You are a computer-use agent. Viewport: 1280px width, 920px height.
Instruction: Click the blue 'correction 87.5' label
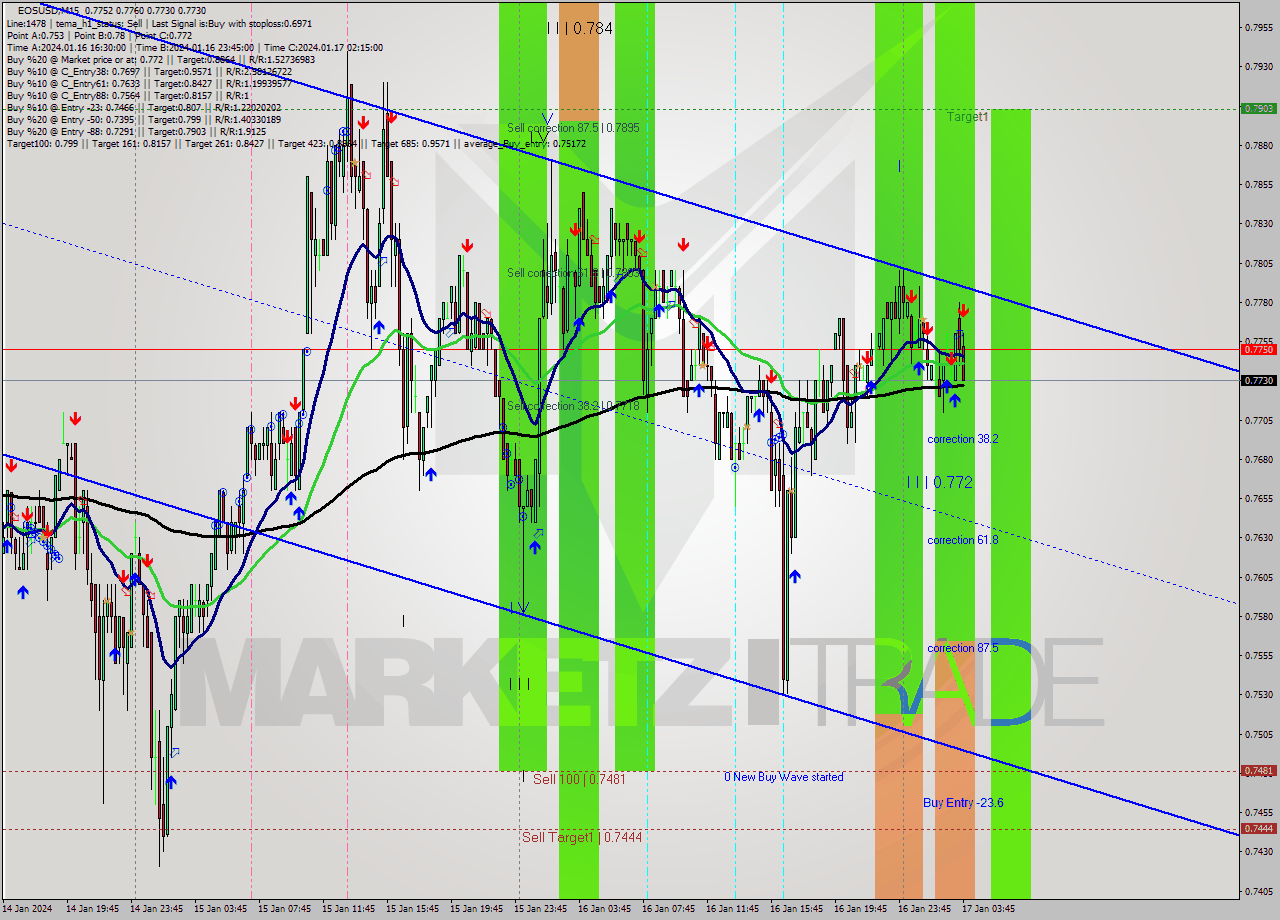pyautogui.click(x=962, y=648)
